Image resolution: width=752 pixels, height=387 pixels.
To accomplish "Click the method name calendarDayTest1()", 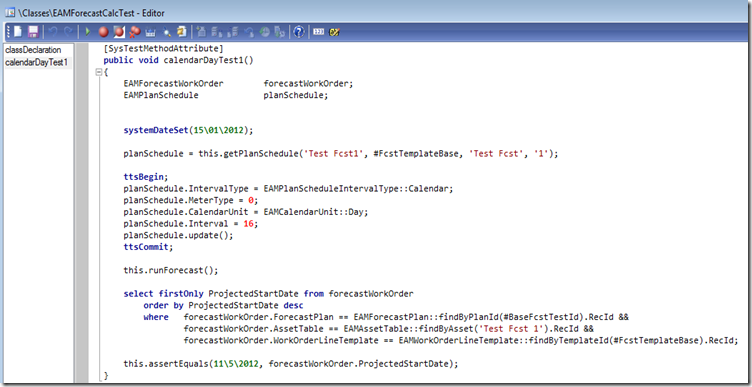I will coord(209,60).
